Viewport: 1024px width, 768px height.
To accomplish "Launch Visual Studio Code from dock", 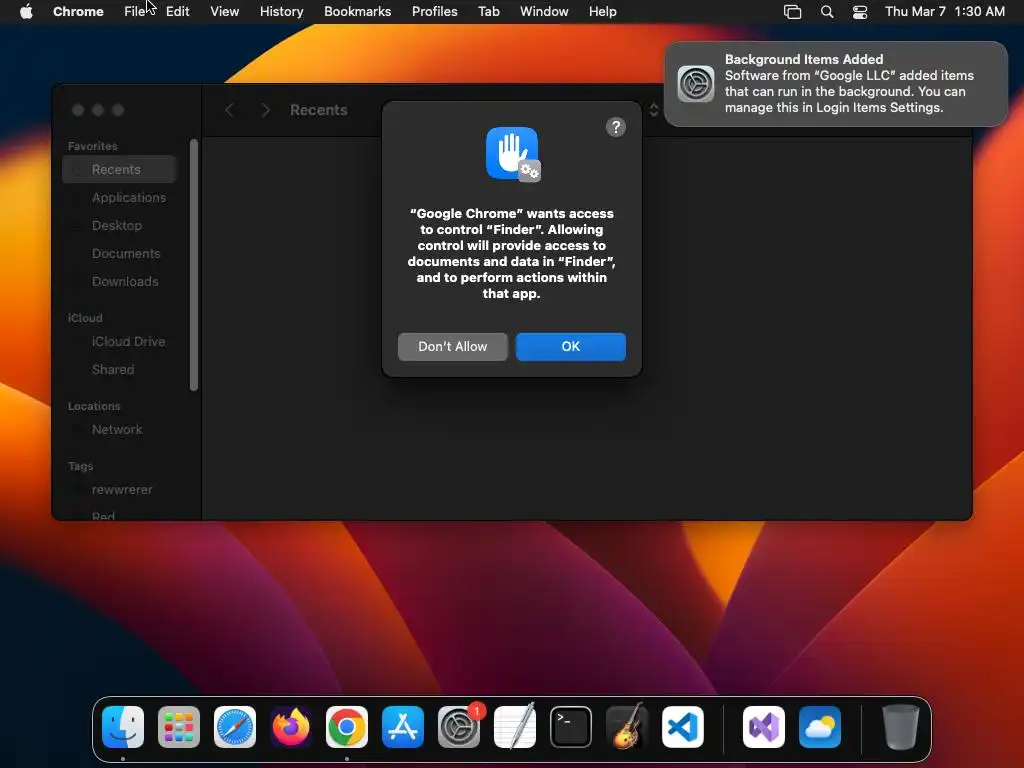I will pos(683,727).
